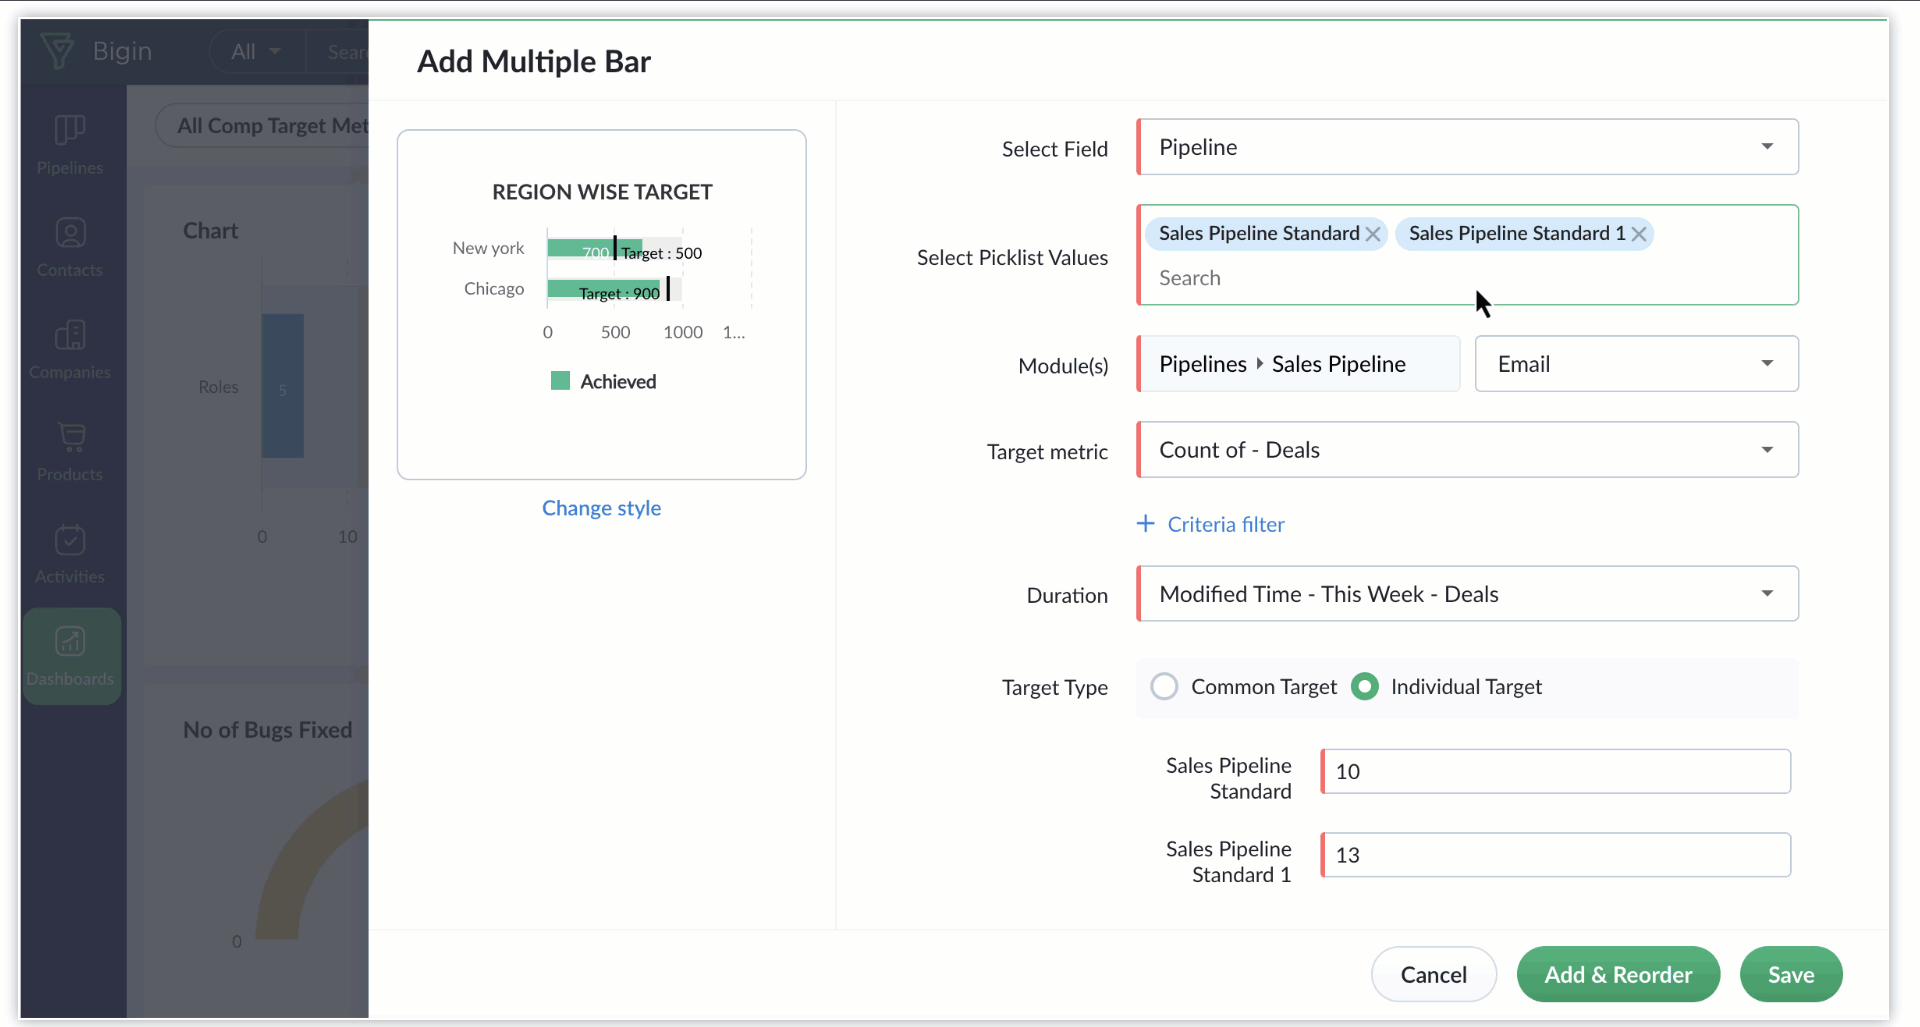Image resolution: width=1920 pixels, height=1027 pixels.
Task: Click the Bigin logo icon
Action: click(x=57, y=50)
